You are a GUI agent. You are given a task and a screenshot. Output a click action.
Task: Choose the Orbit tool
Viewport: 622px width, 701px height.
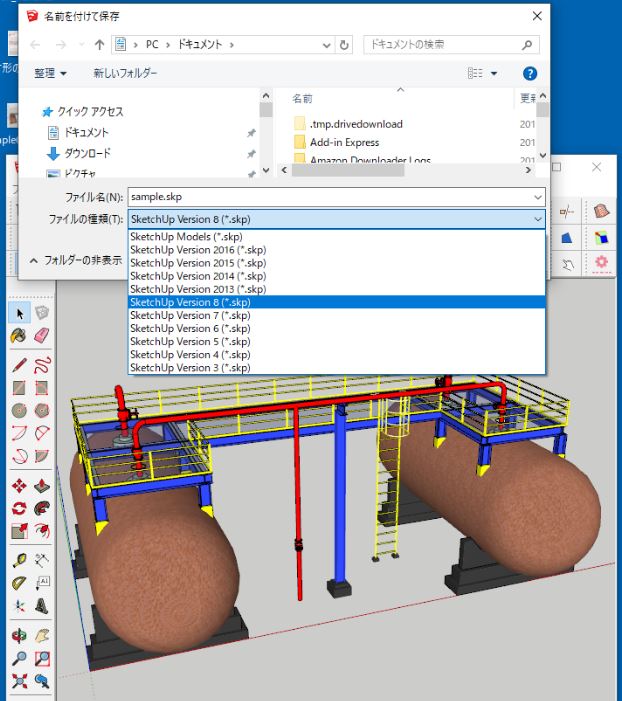pyautogui.click(x=19, y=635)
